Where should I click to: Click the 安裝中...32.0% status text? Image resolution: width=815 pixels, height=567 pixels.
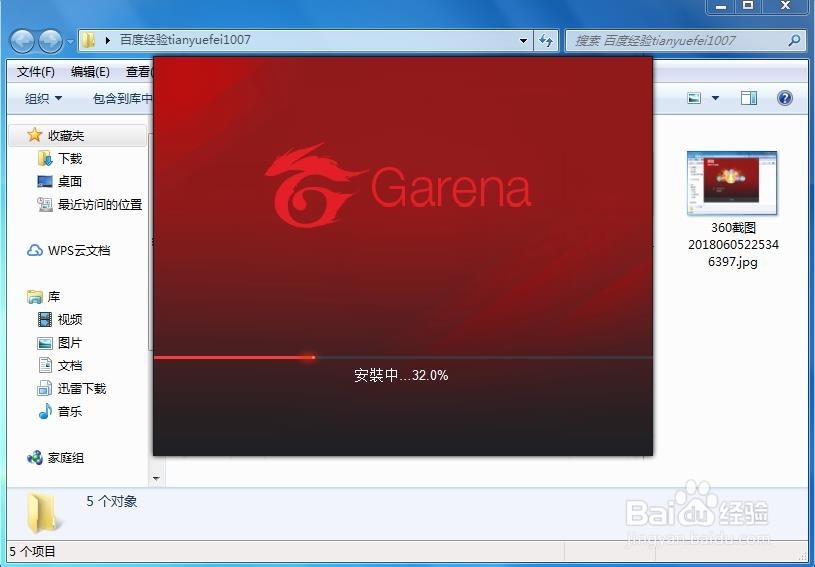(401, 375)
